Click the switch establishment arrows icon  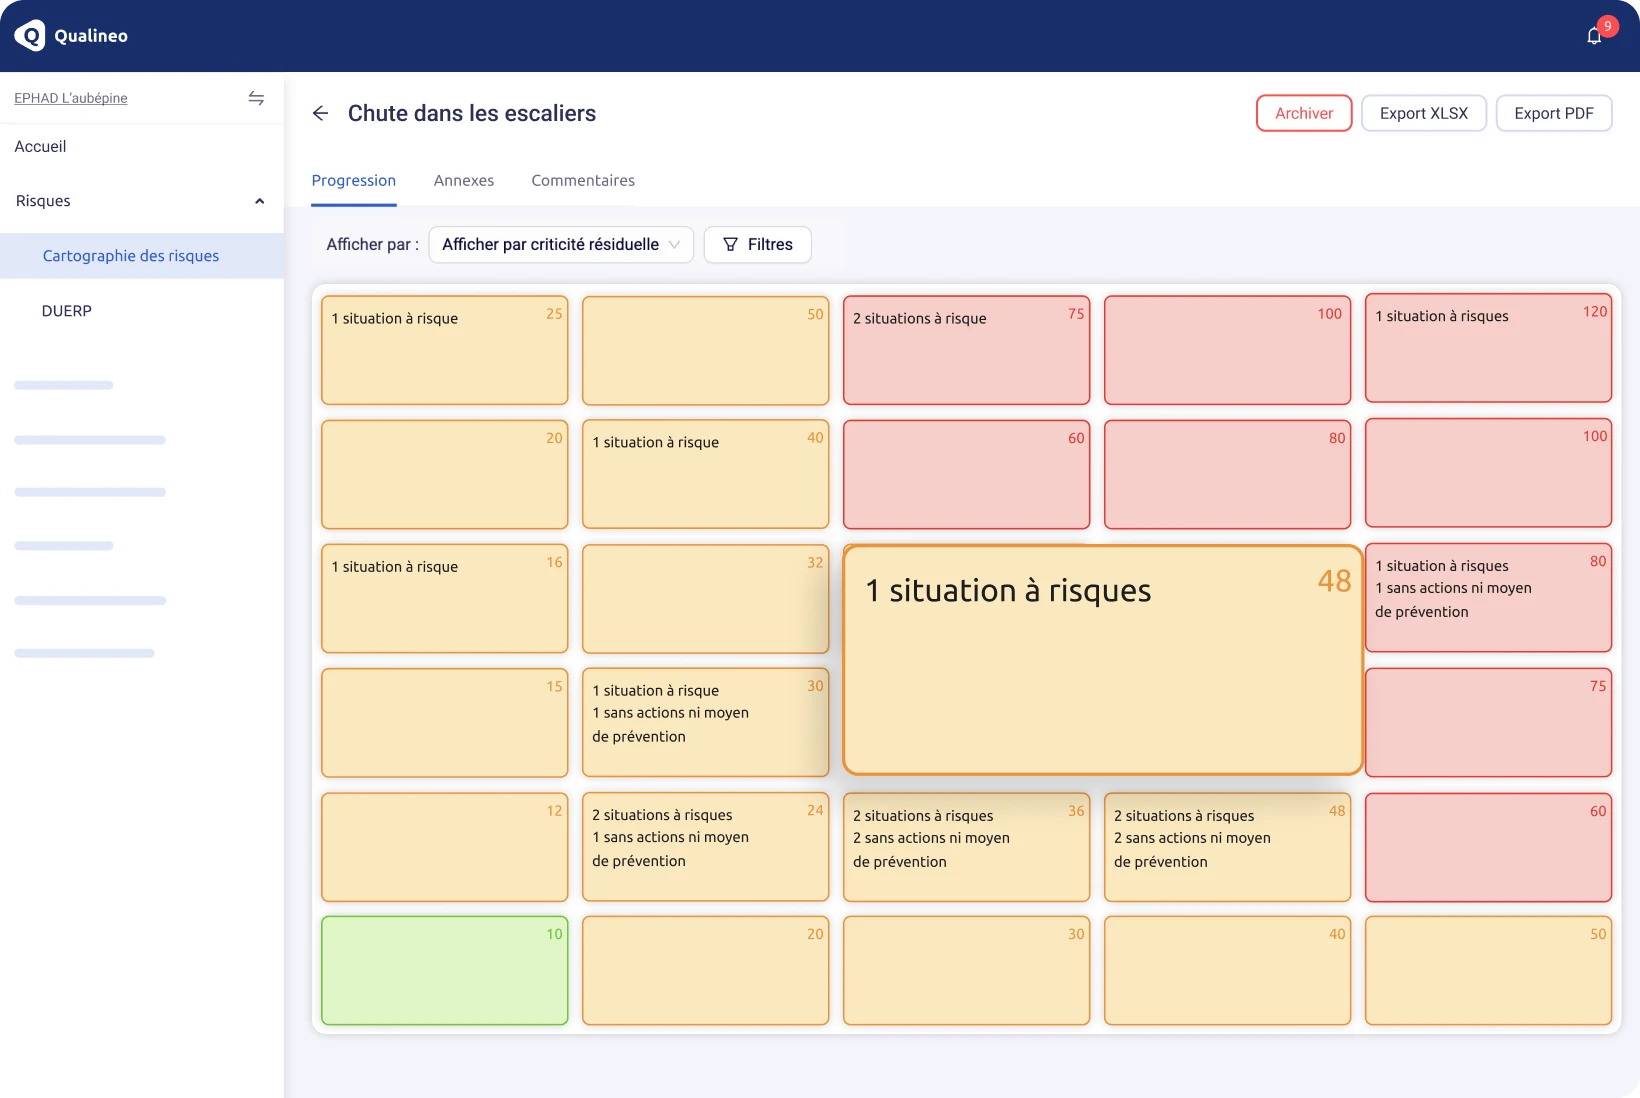256,98
